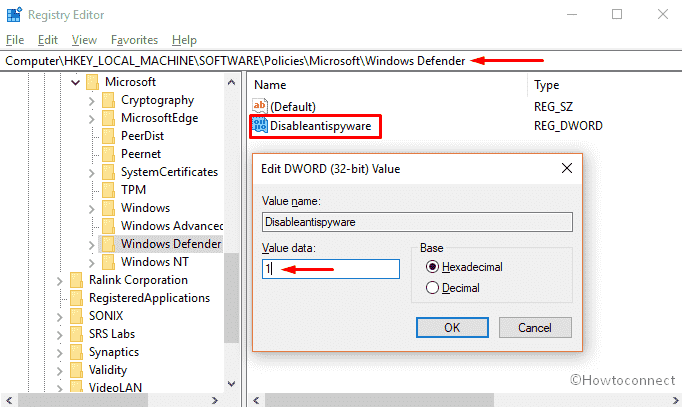Expand the SRS Labs key
682x407 pixels.
60,335
